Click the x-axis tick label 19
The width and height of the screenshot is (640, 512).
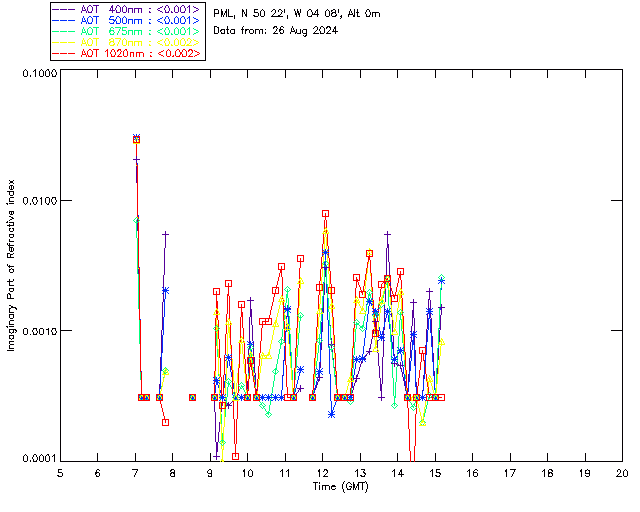tap(585, 473)
